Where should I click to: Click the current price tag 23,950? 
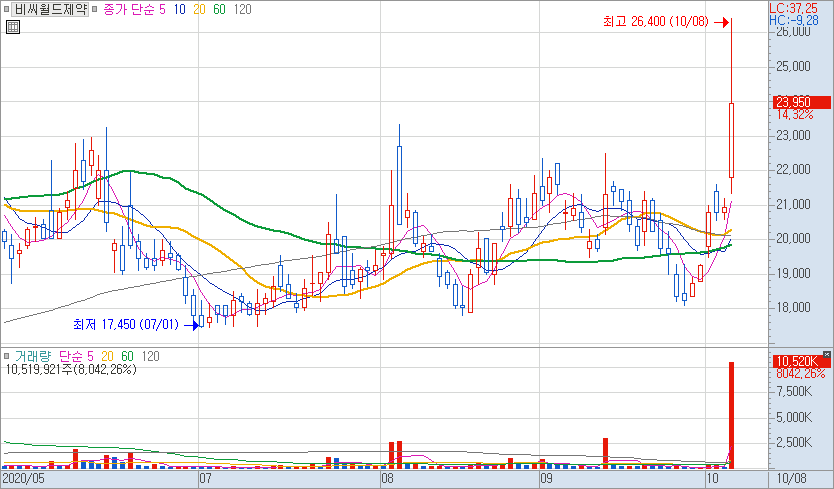(802, 102)
